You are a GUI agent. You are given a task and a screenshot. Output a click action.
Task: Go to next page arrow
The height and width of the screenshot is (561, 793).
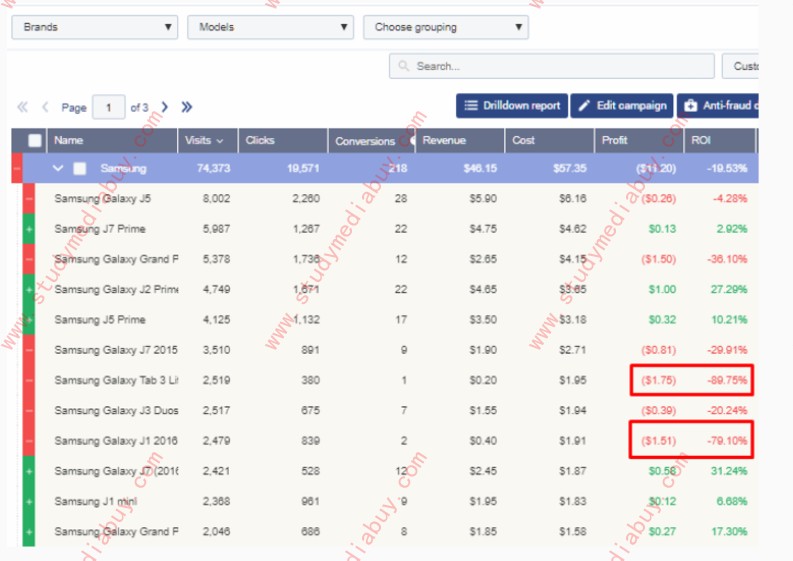164,107
